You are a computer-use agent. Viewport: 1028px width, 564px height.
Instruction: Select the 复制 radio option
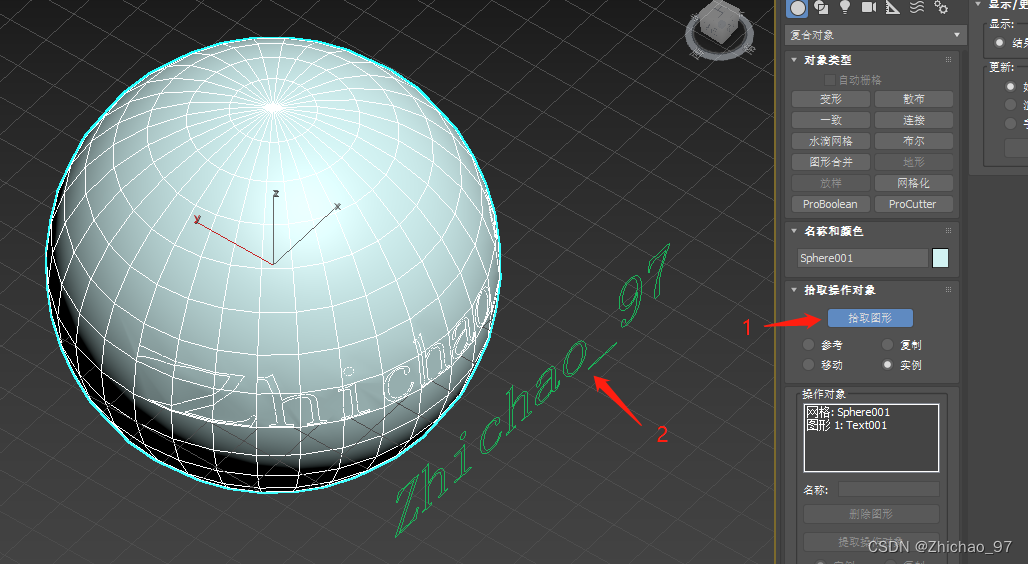coord(888,345)
